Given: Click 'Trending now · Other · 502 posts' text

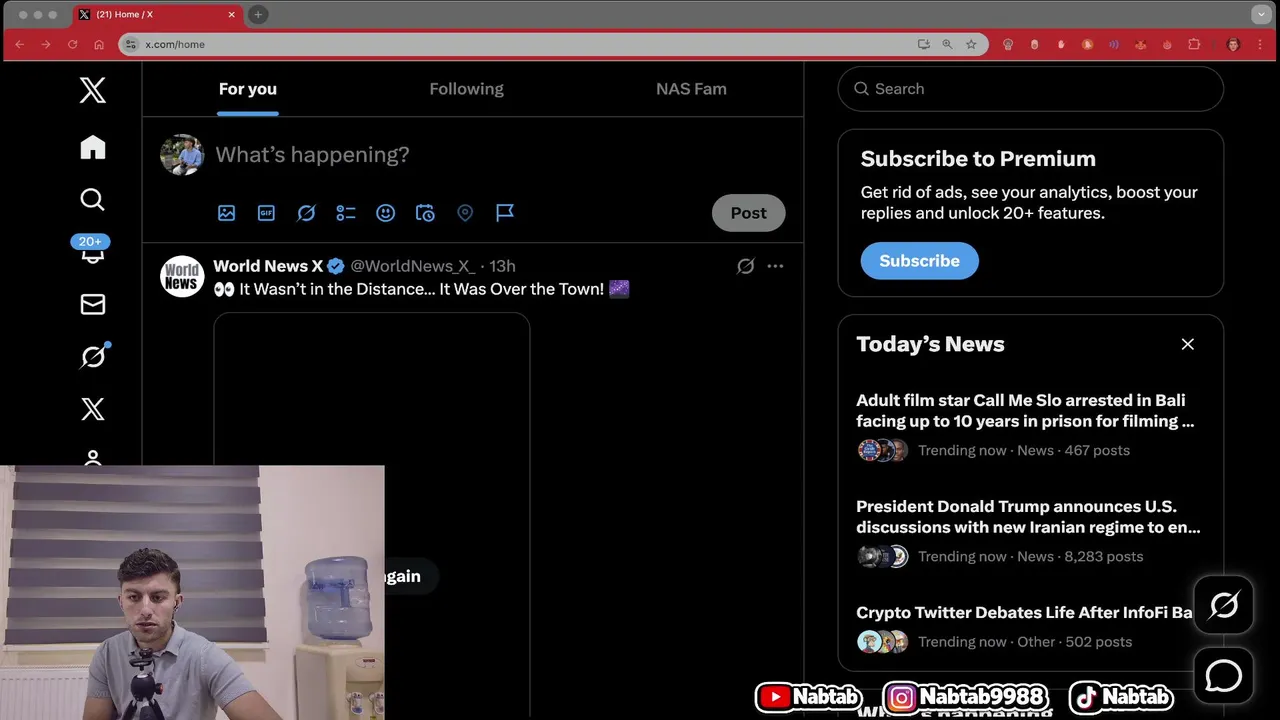Looking at the screenshot, I should 1025,642.
